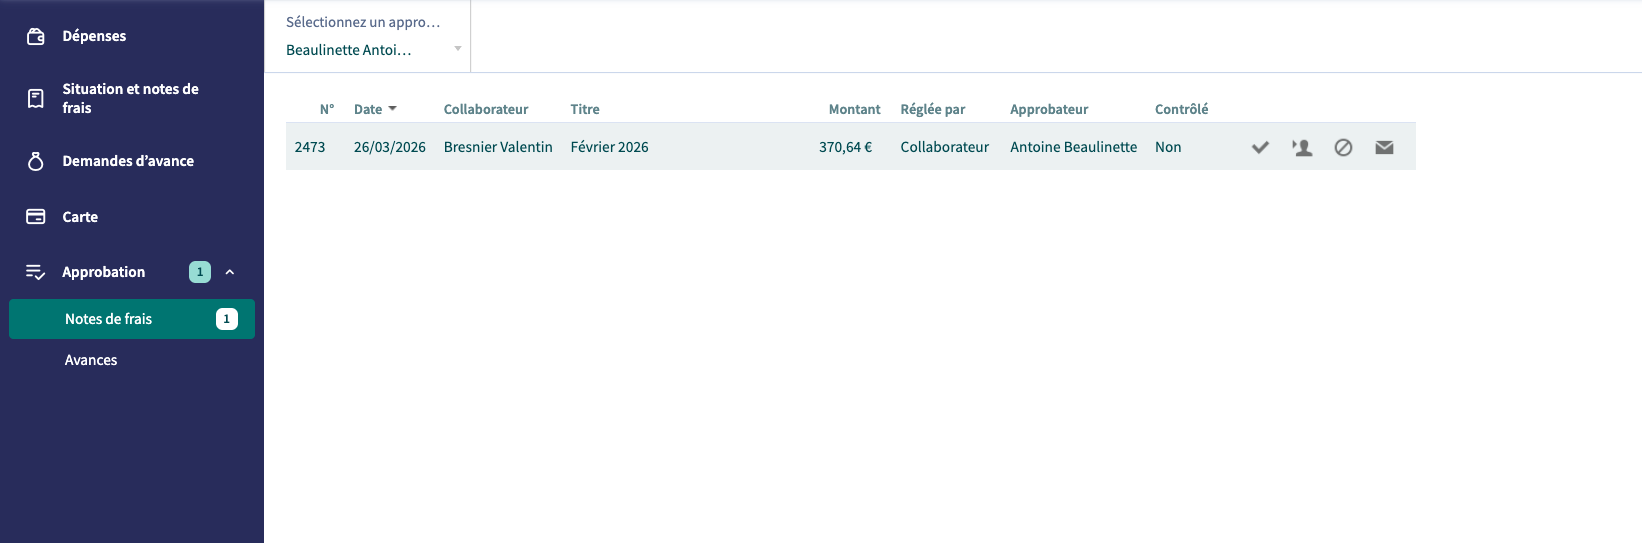Sort table by Date column arrow
1642x543 pixels.
(392, 109)
